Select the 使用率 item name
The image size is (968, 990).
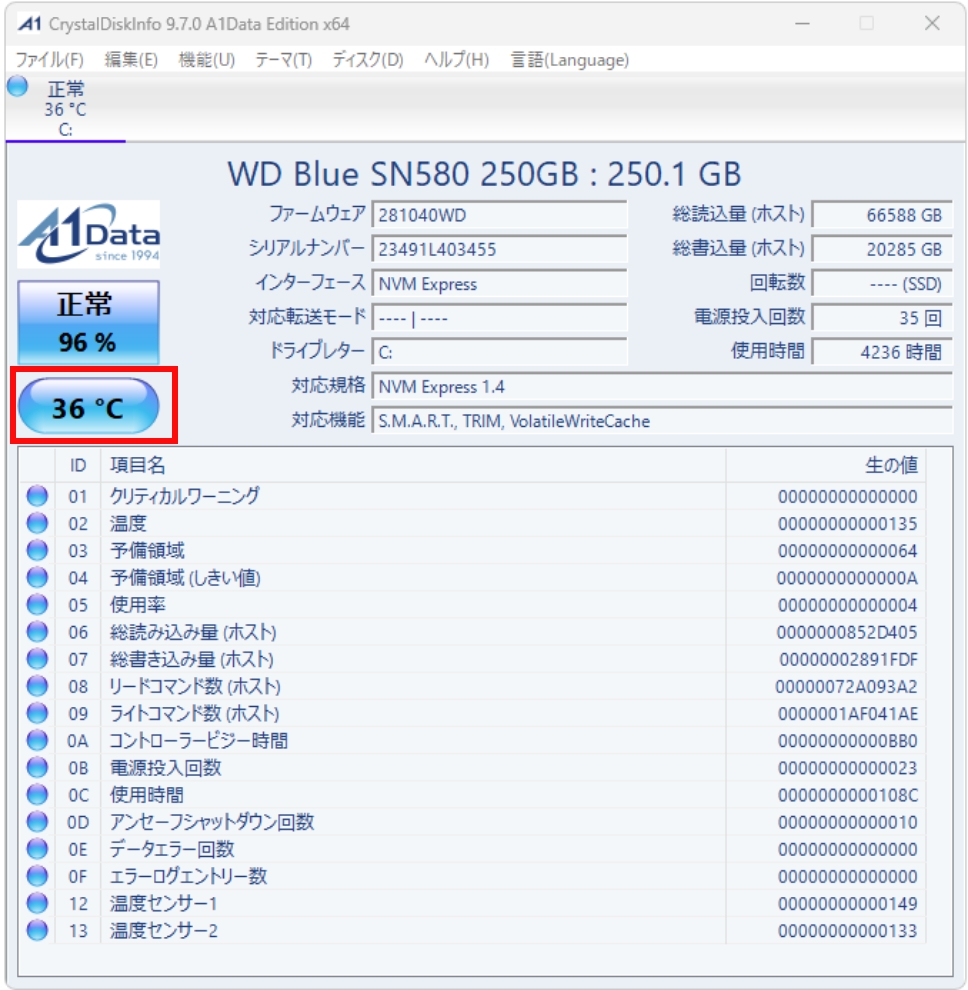coord(138,605)
